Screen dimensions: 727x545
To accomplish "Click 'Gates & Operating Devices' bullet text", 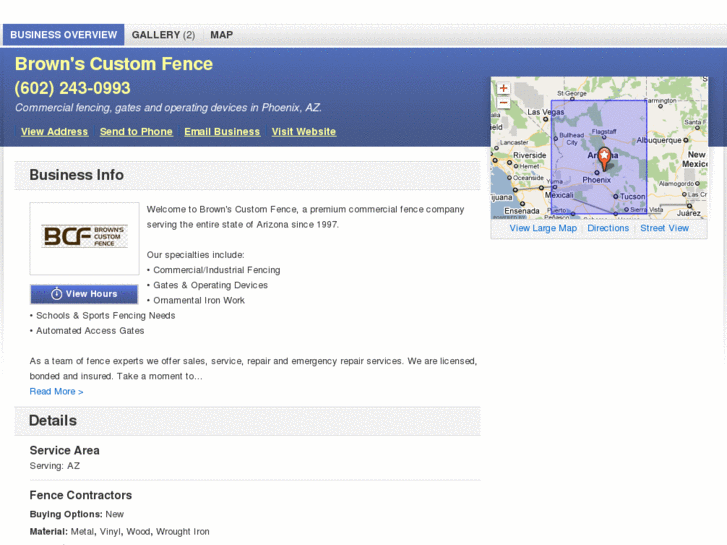I will 210,285.
